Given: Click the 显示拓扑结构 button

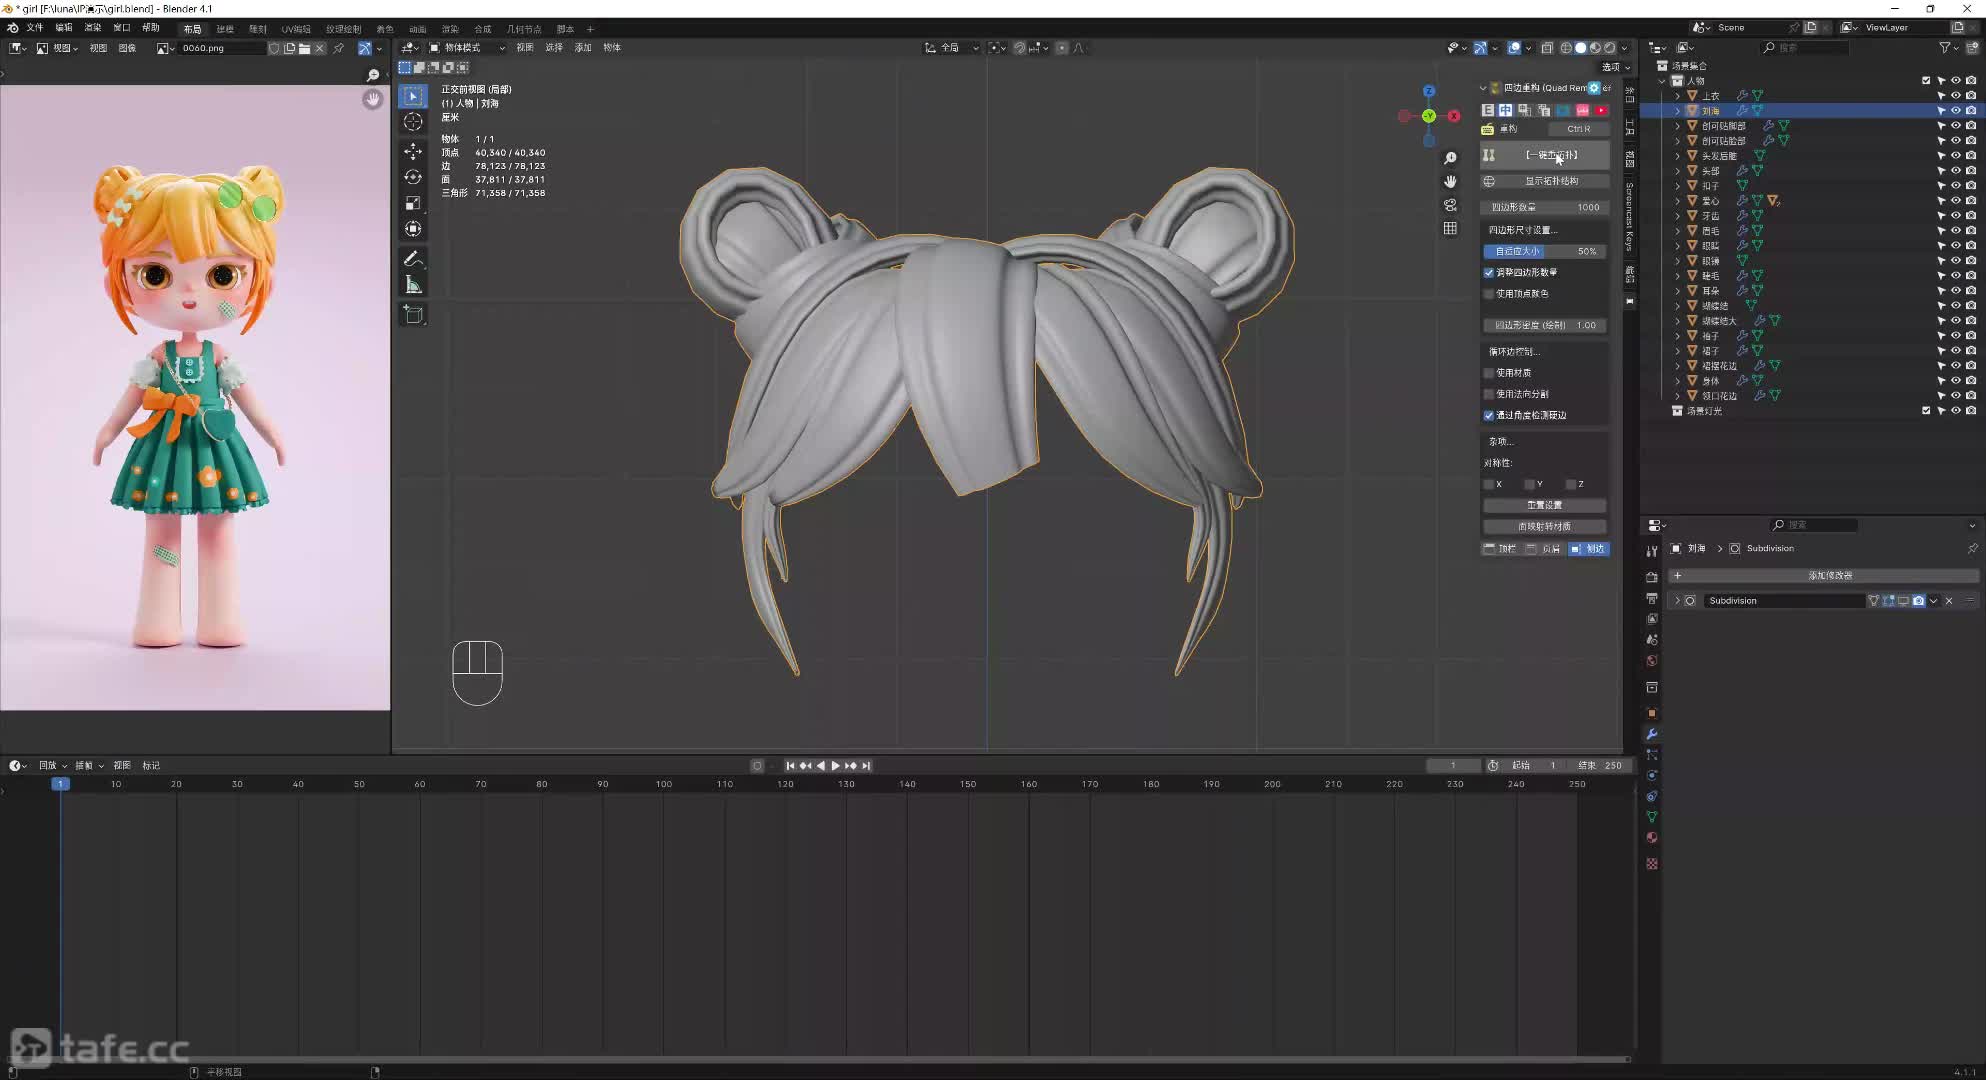Looking at the screenshot, I should click(1551, 181).
